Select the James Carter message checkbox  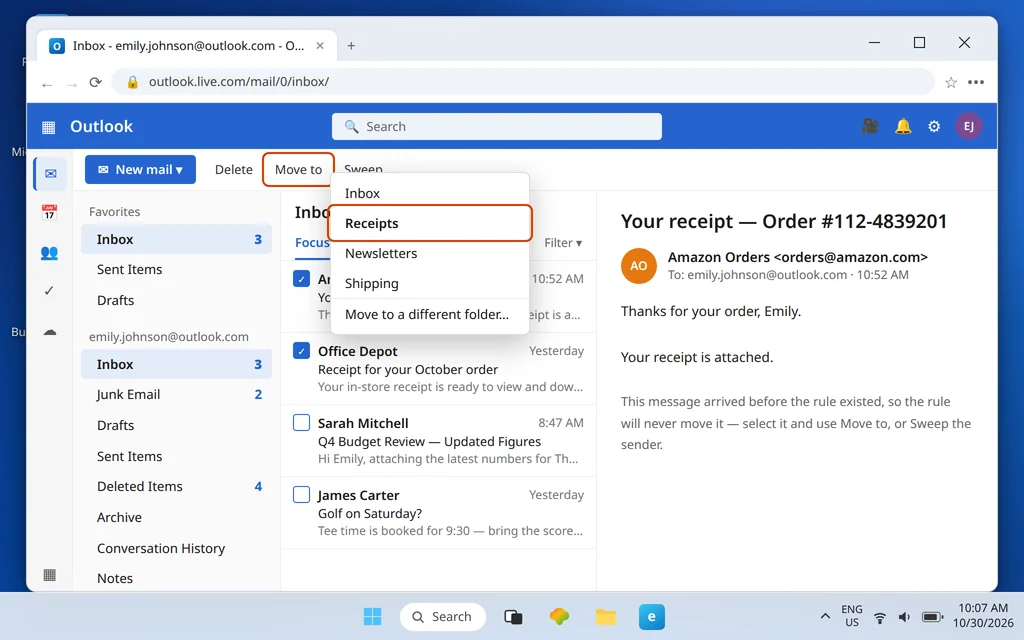coord(301,494)
